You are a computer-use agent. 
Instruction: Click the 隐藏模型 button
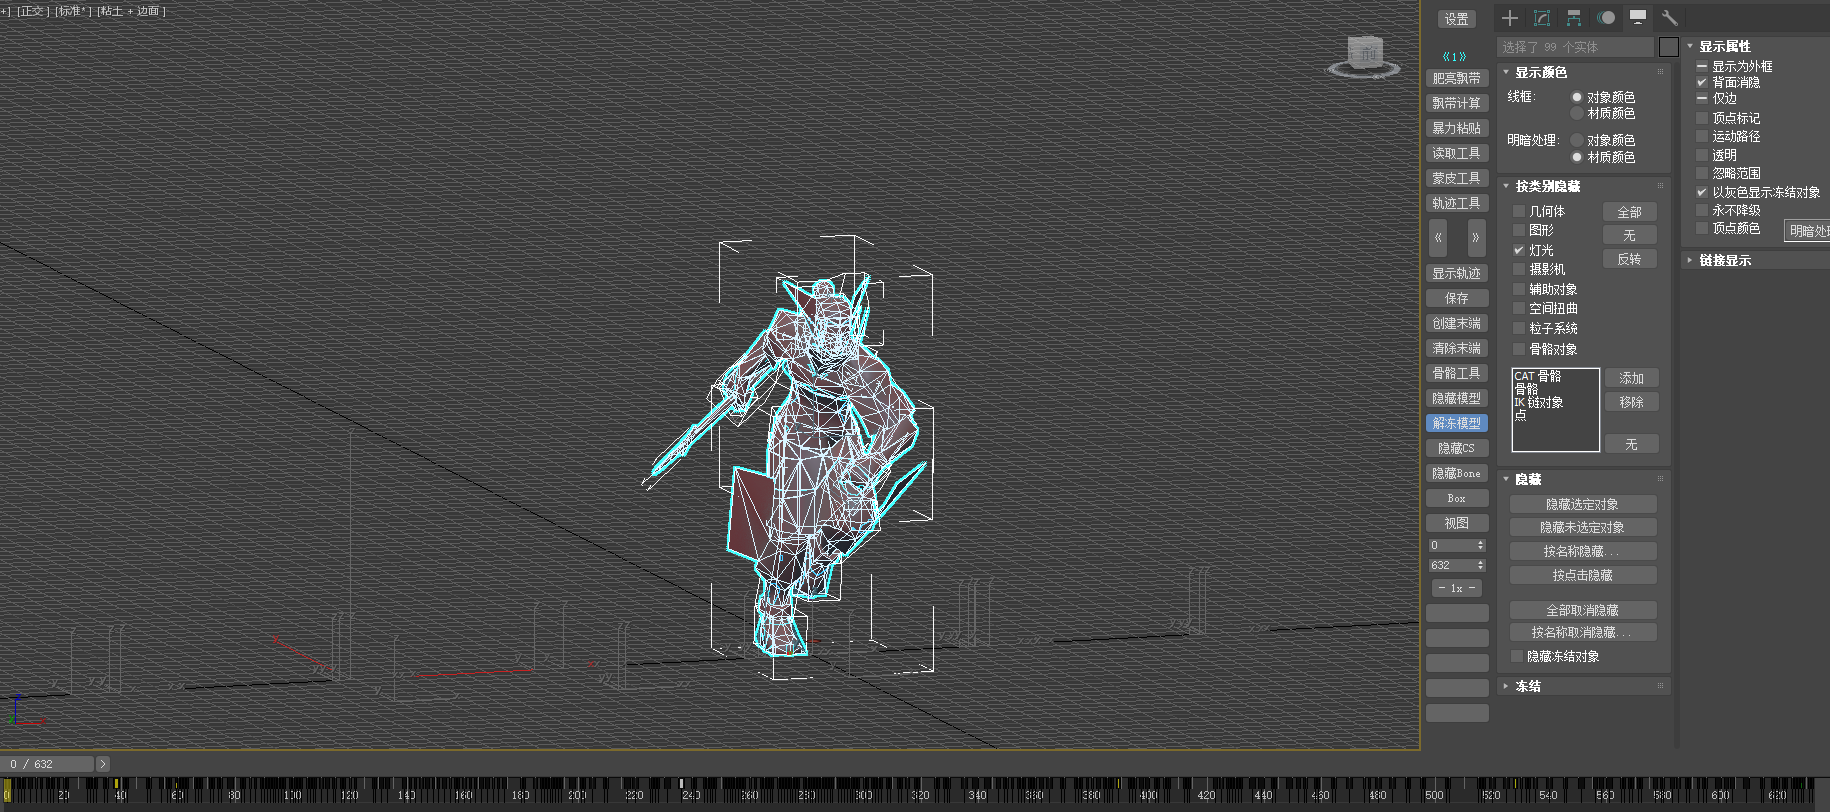point(1457,398)
